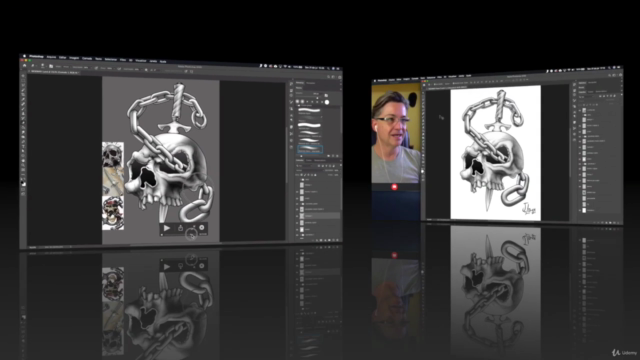
Task: Click the search icon in left window's top right
Action: pos(328,76)
